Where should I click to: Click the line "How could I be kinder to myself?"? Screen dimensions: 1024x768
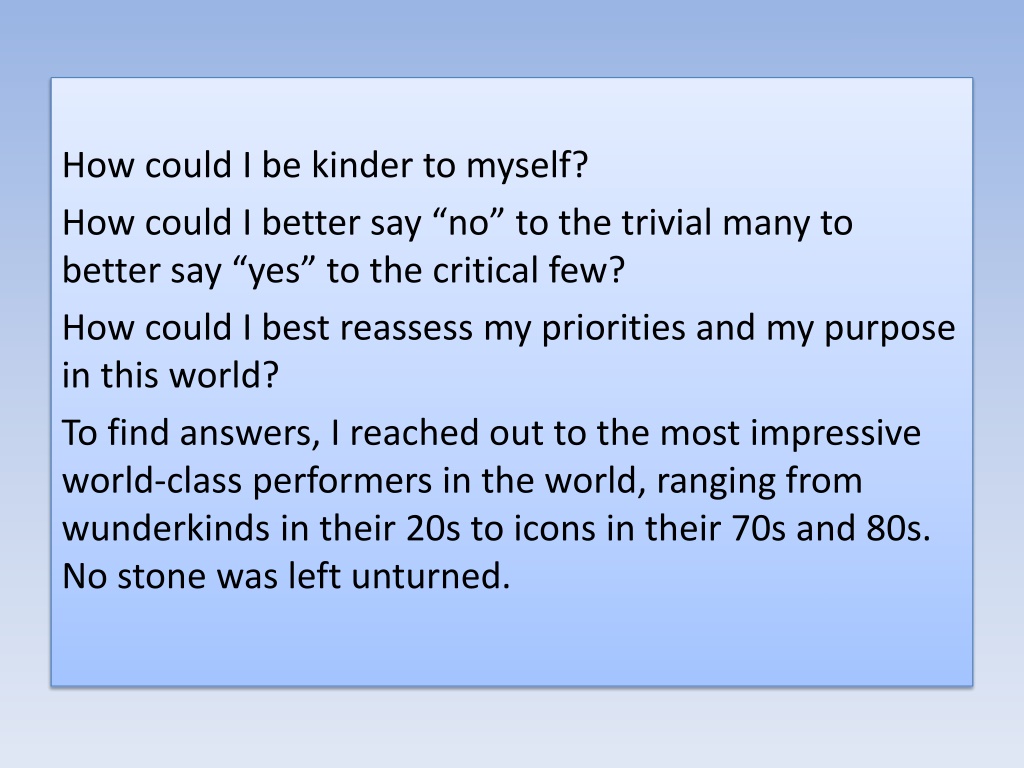click(x=325, y=165)
